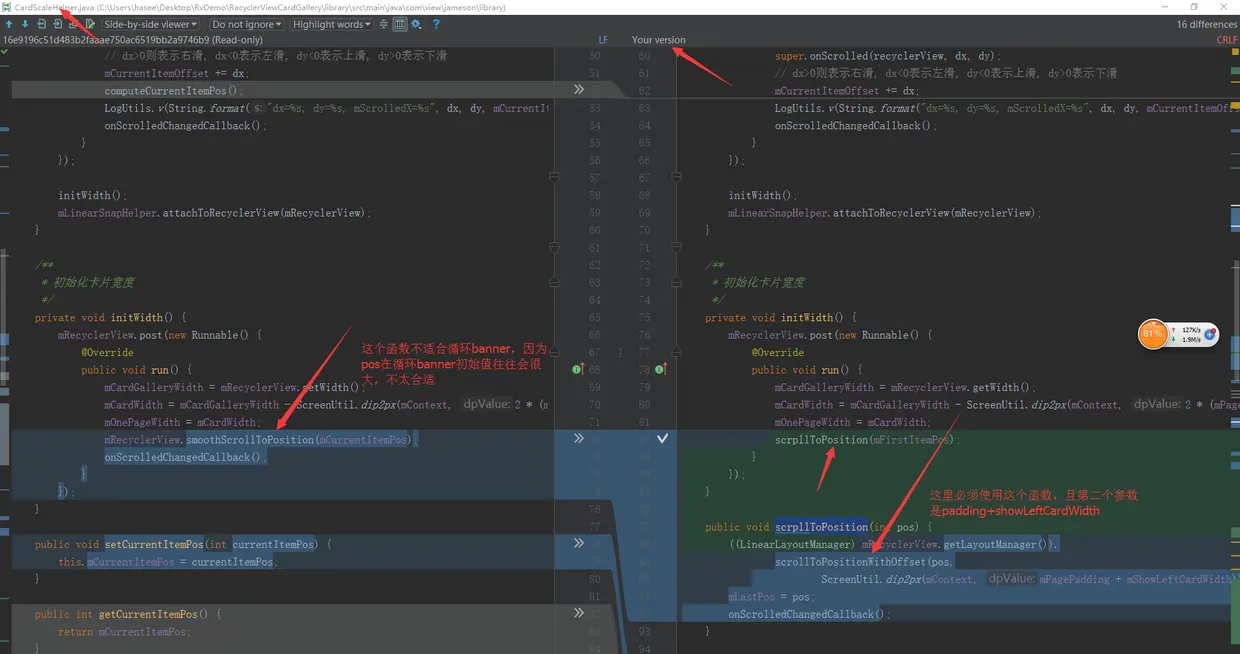Toggle collapse unchanged fragments
Image resolution: width=1240 pixels, height=654 pixels.
tap(383, 24)
